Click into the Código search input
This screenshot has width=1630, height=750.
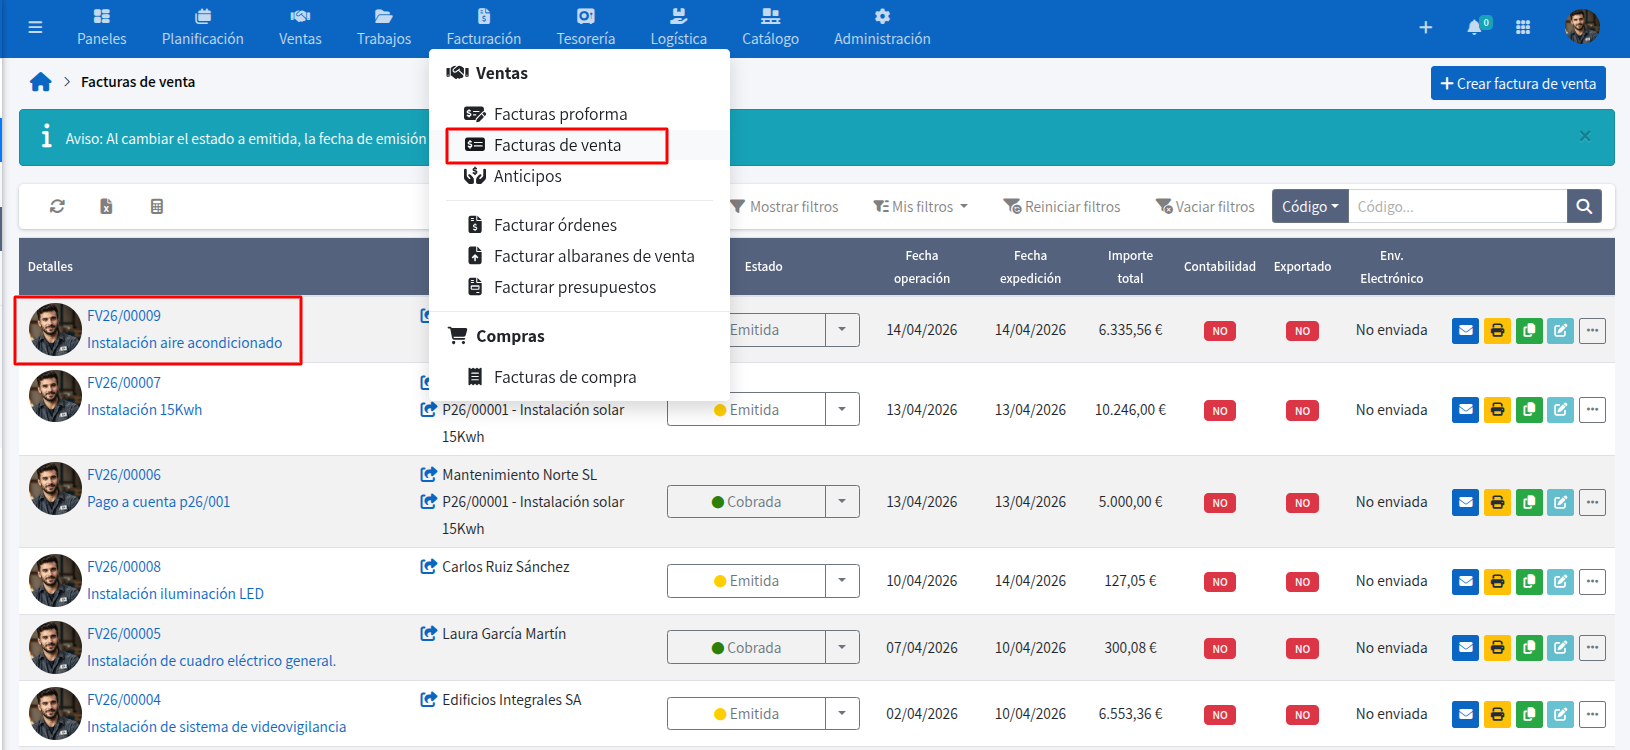[1456, 207]
